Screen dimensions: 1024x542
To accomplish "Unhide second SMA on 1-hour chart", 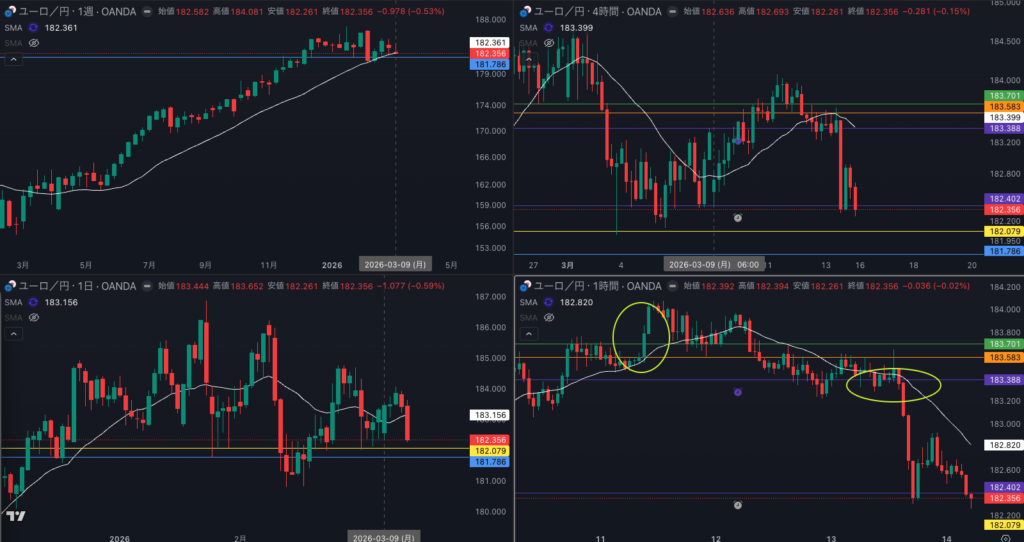I will [x=548, y=318].
